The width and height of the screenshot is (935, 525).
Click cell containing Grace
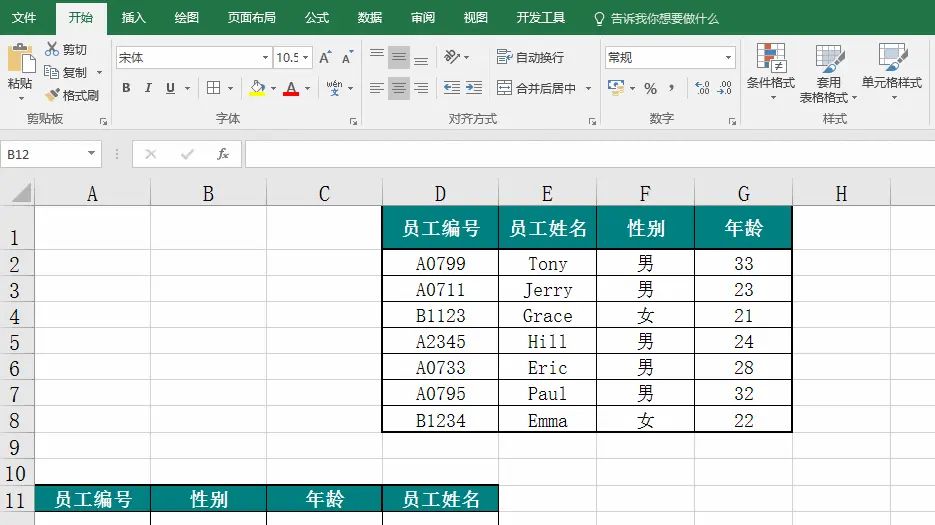click(547, 316)
